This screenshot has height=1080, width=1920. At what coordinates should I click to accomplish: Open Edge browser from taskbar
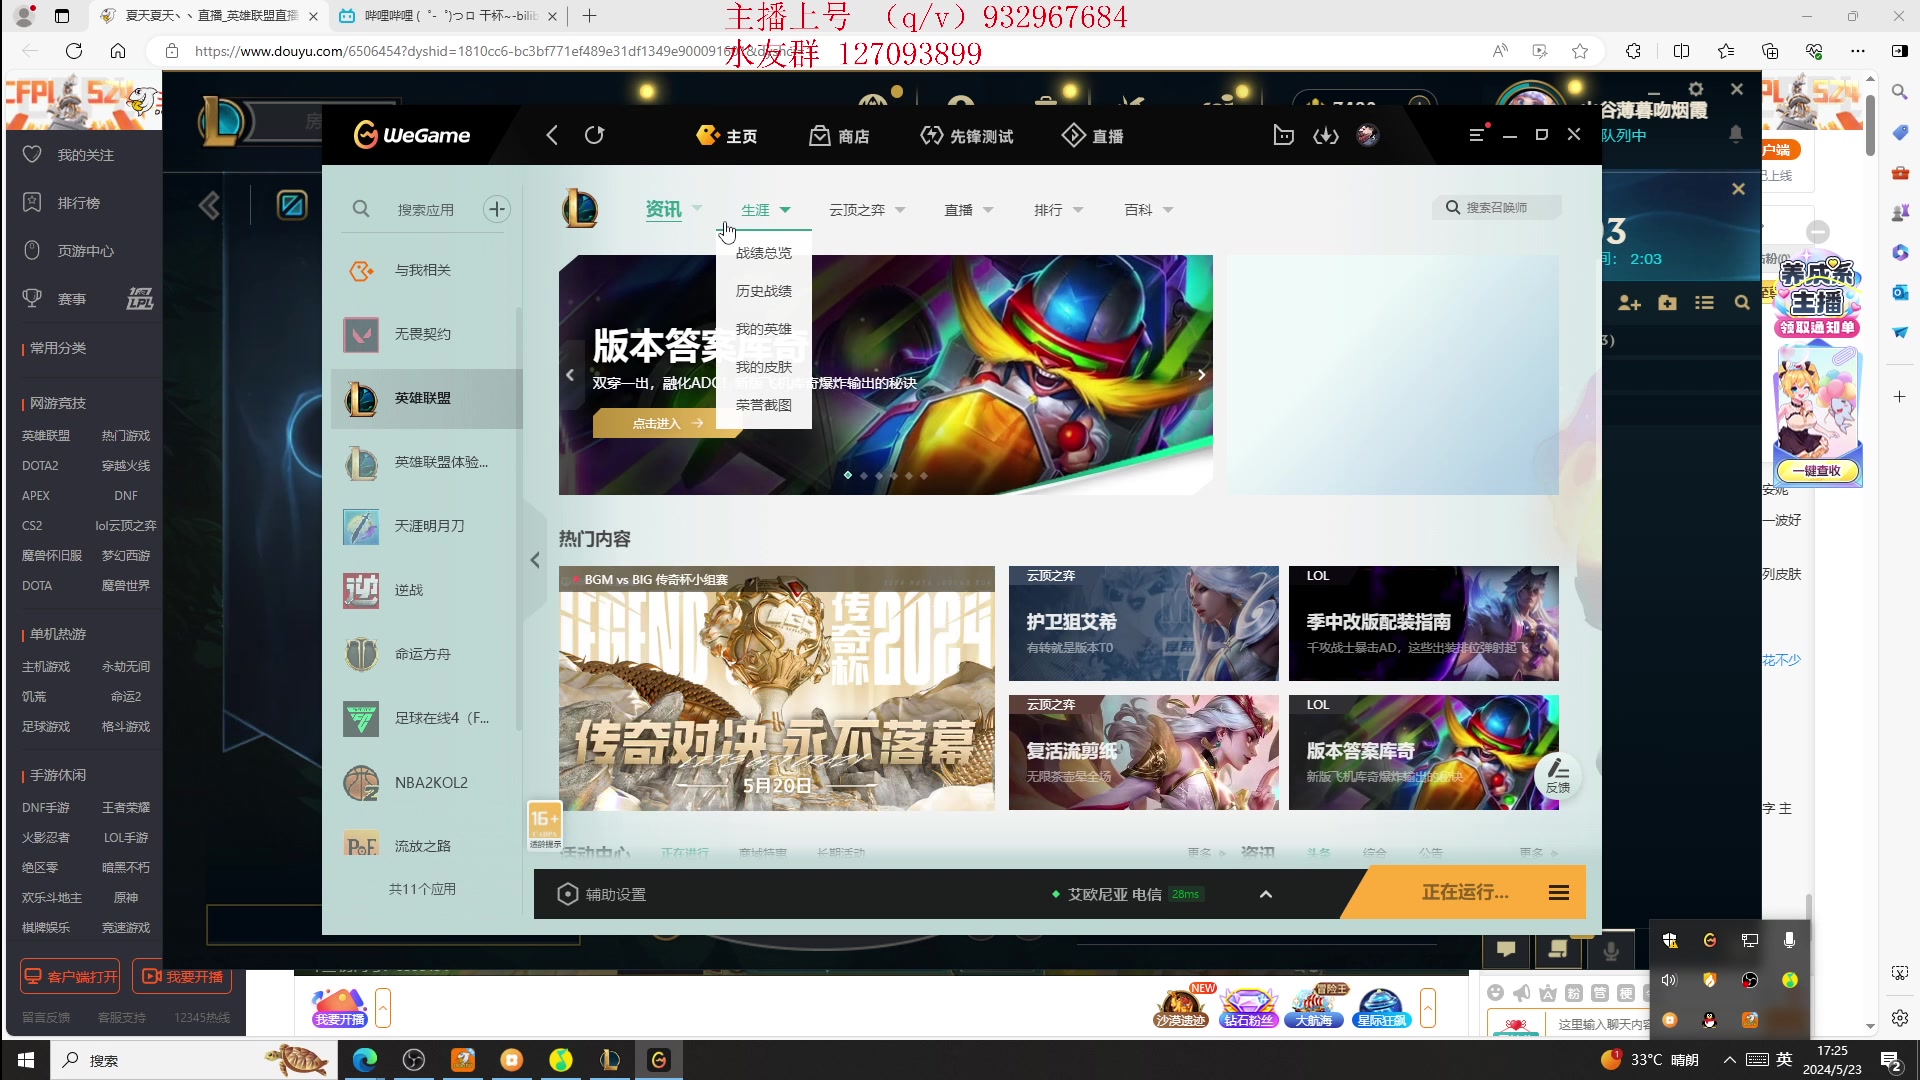(x=365, y=1060)
